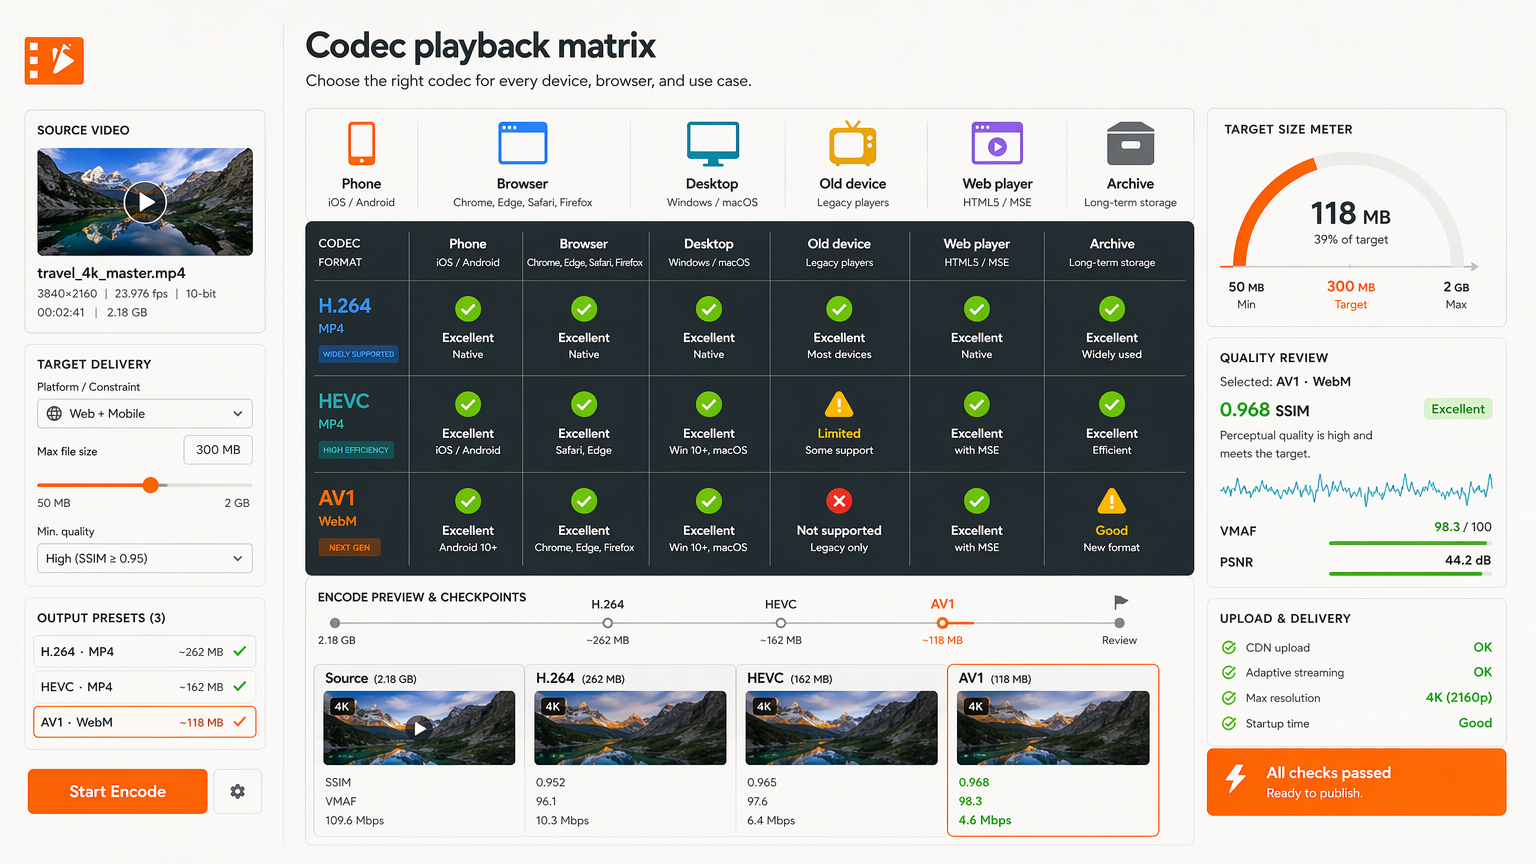Open the HEVC 162 MB preview thumbnail
This screenshot has width=1536, height=864.
coord(842,728)
